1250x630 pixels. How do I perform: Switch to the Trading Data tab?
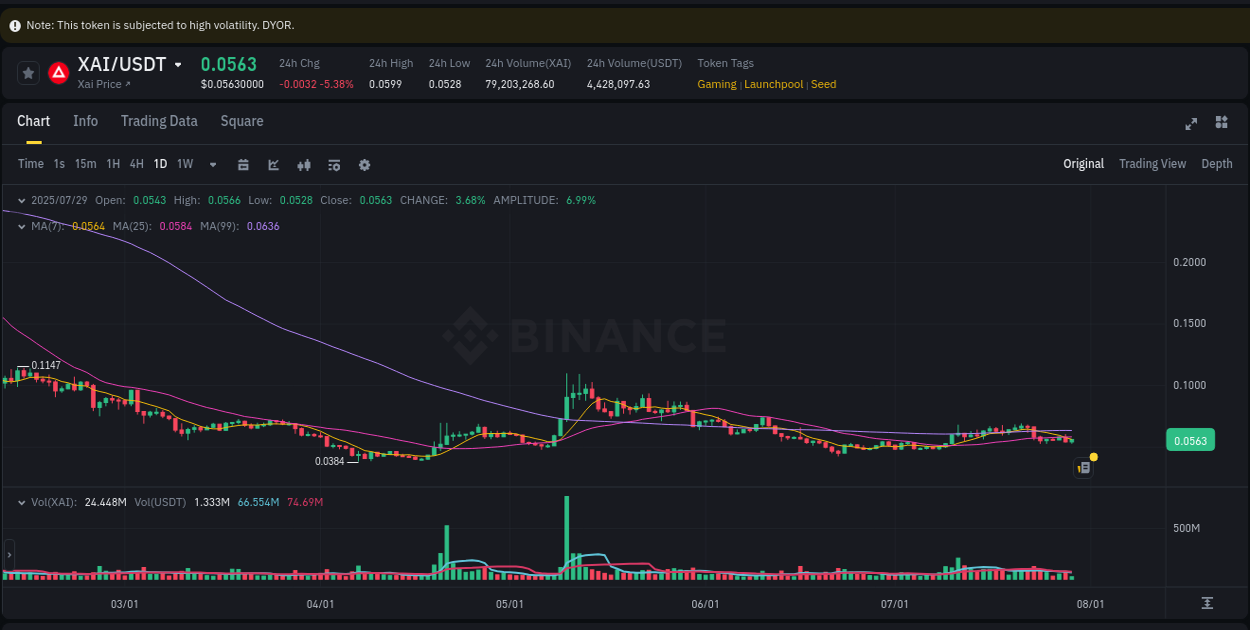click(x=159, y=121)
